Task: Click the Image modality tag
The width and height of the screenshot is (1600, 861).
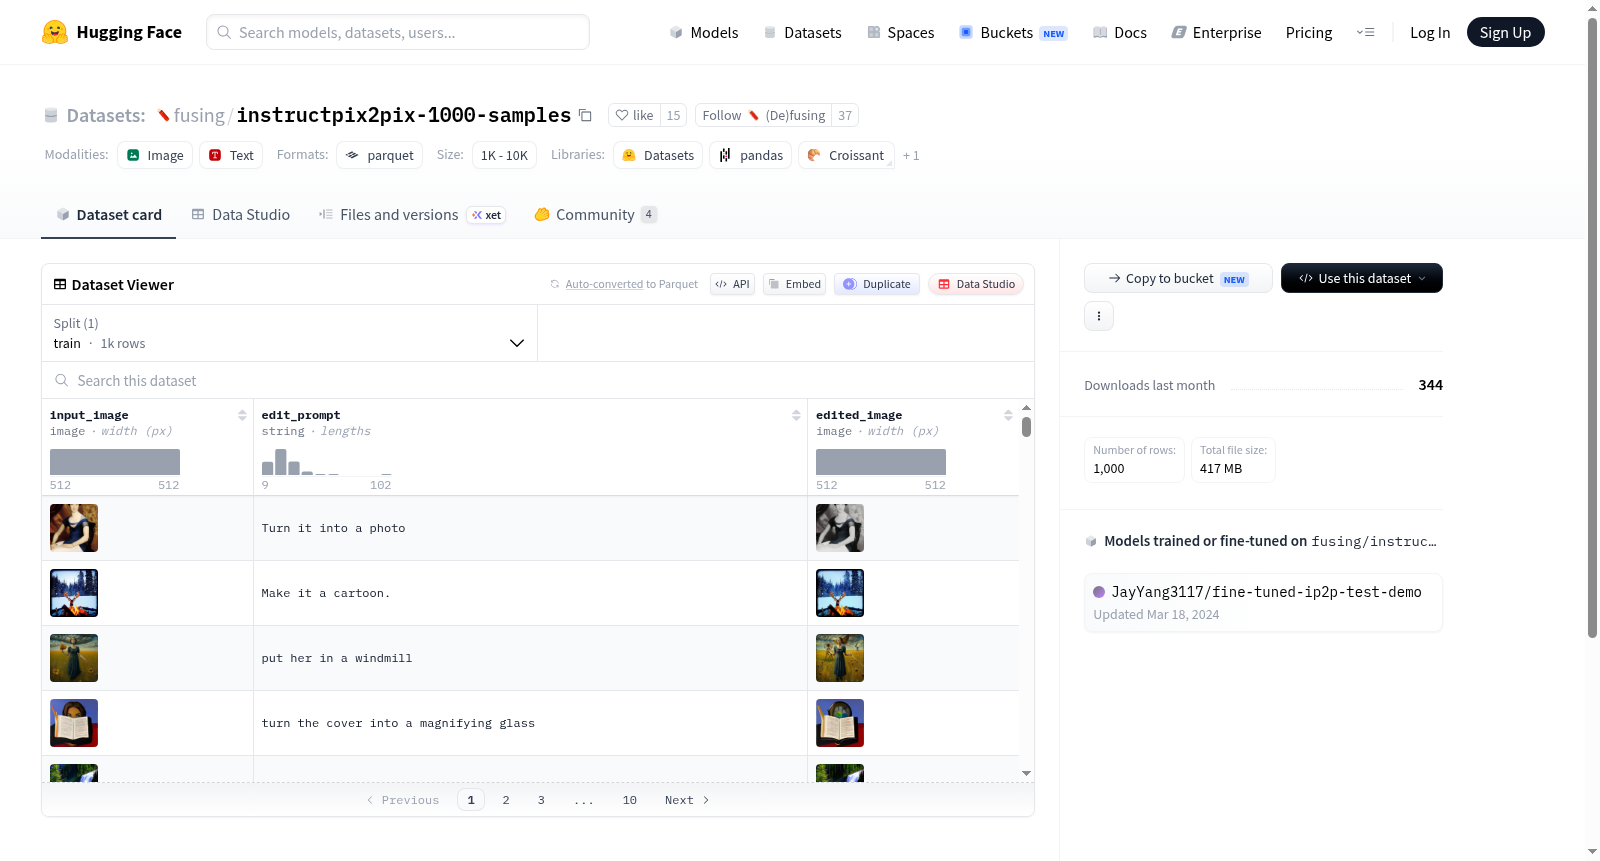Action: (155, 155)
